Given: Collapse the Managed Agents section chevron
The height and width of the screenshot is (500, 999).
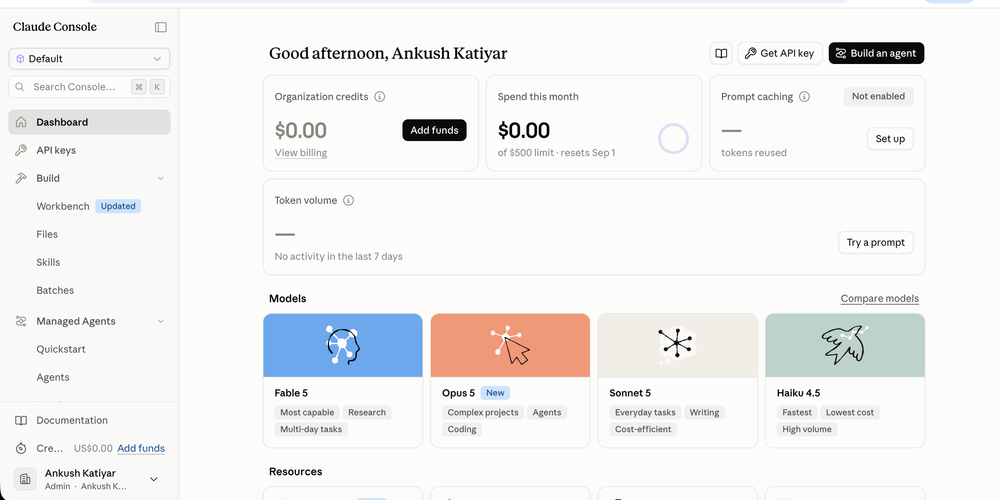Looking at the screenshot, I should 161,321.
